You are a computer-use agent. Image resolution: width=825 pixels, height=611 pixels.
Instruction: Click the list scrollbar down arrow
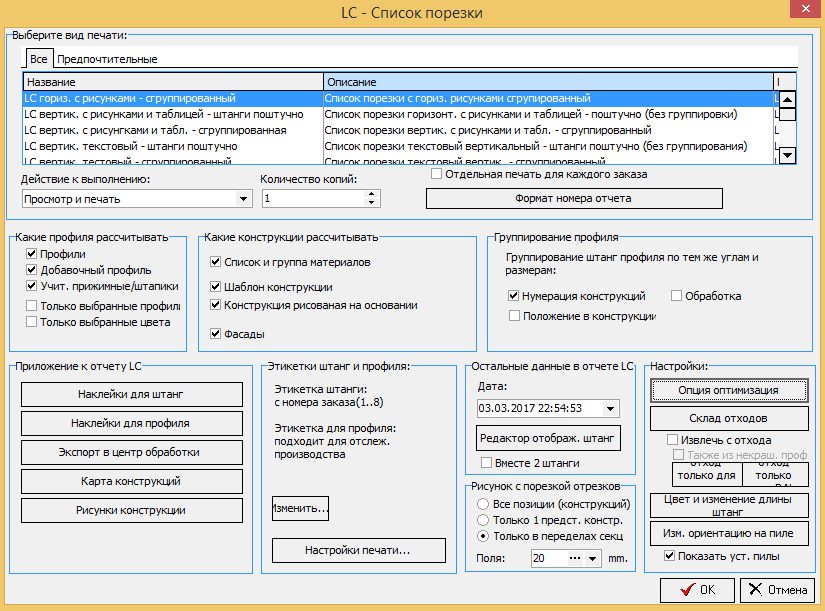787,155
